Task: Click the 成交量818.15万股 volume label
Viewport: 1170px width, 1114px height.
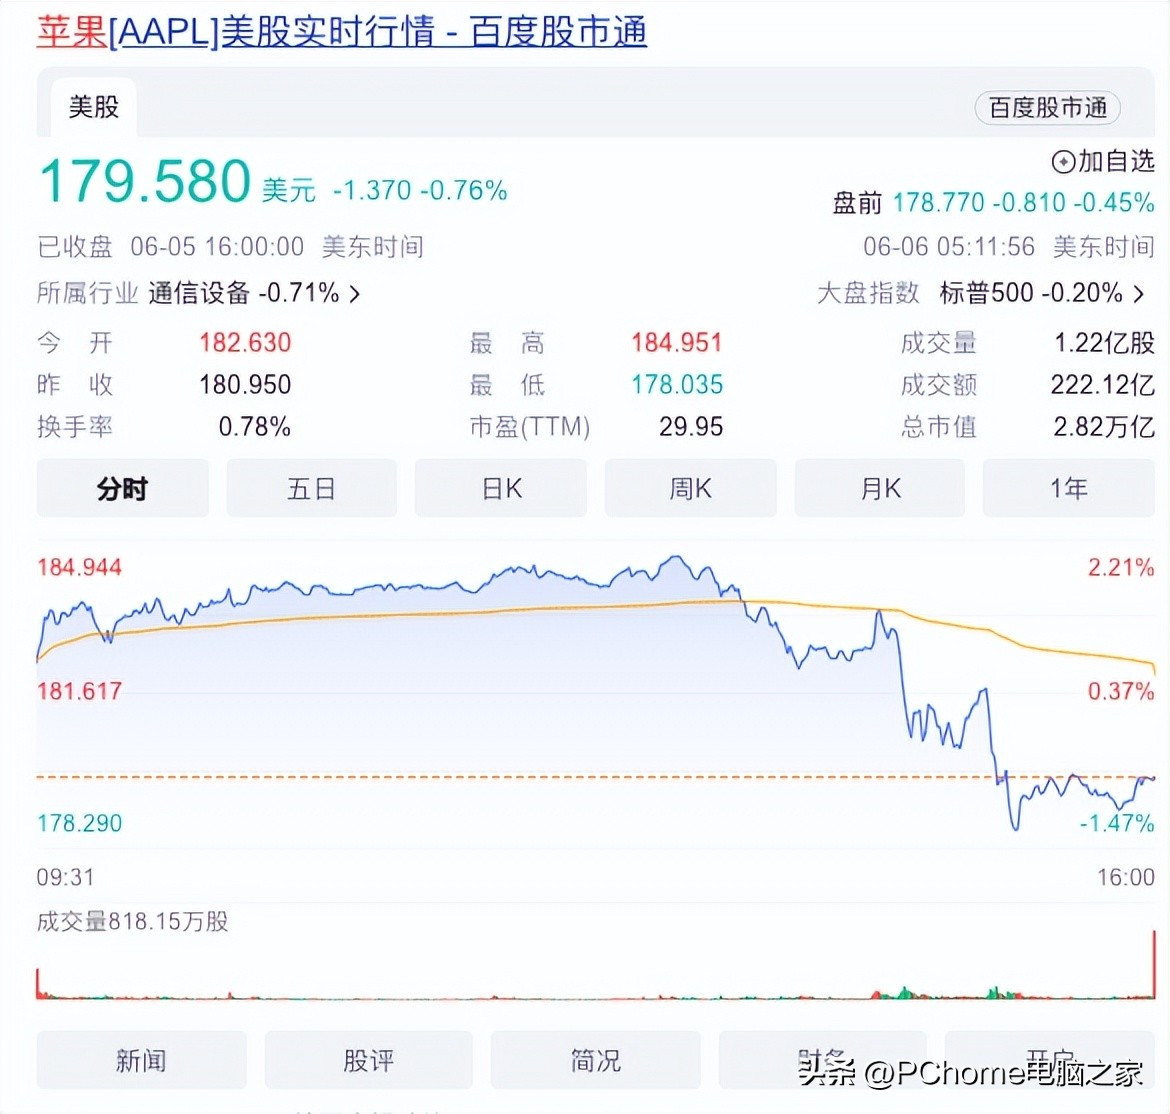Action: coord(133,921)
